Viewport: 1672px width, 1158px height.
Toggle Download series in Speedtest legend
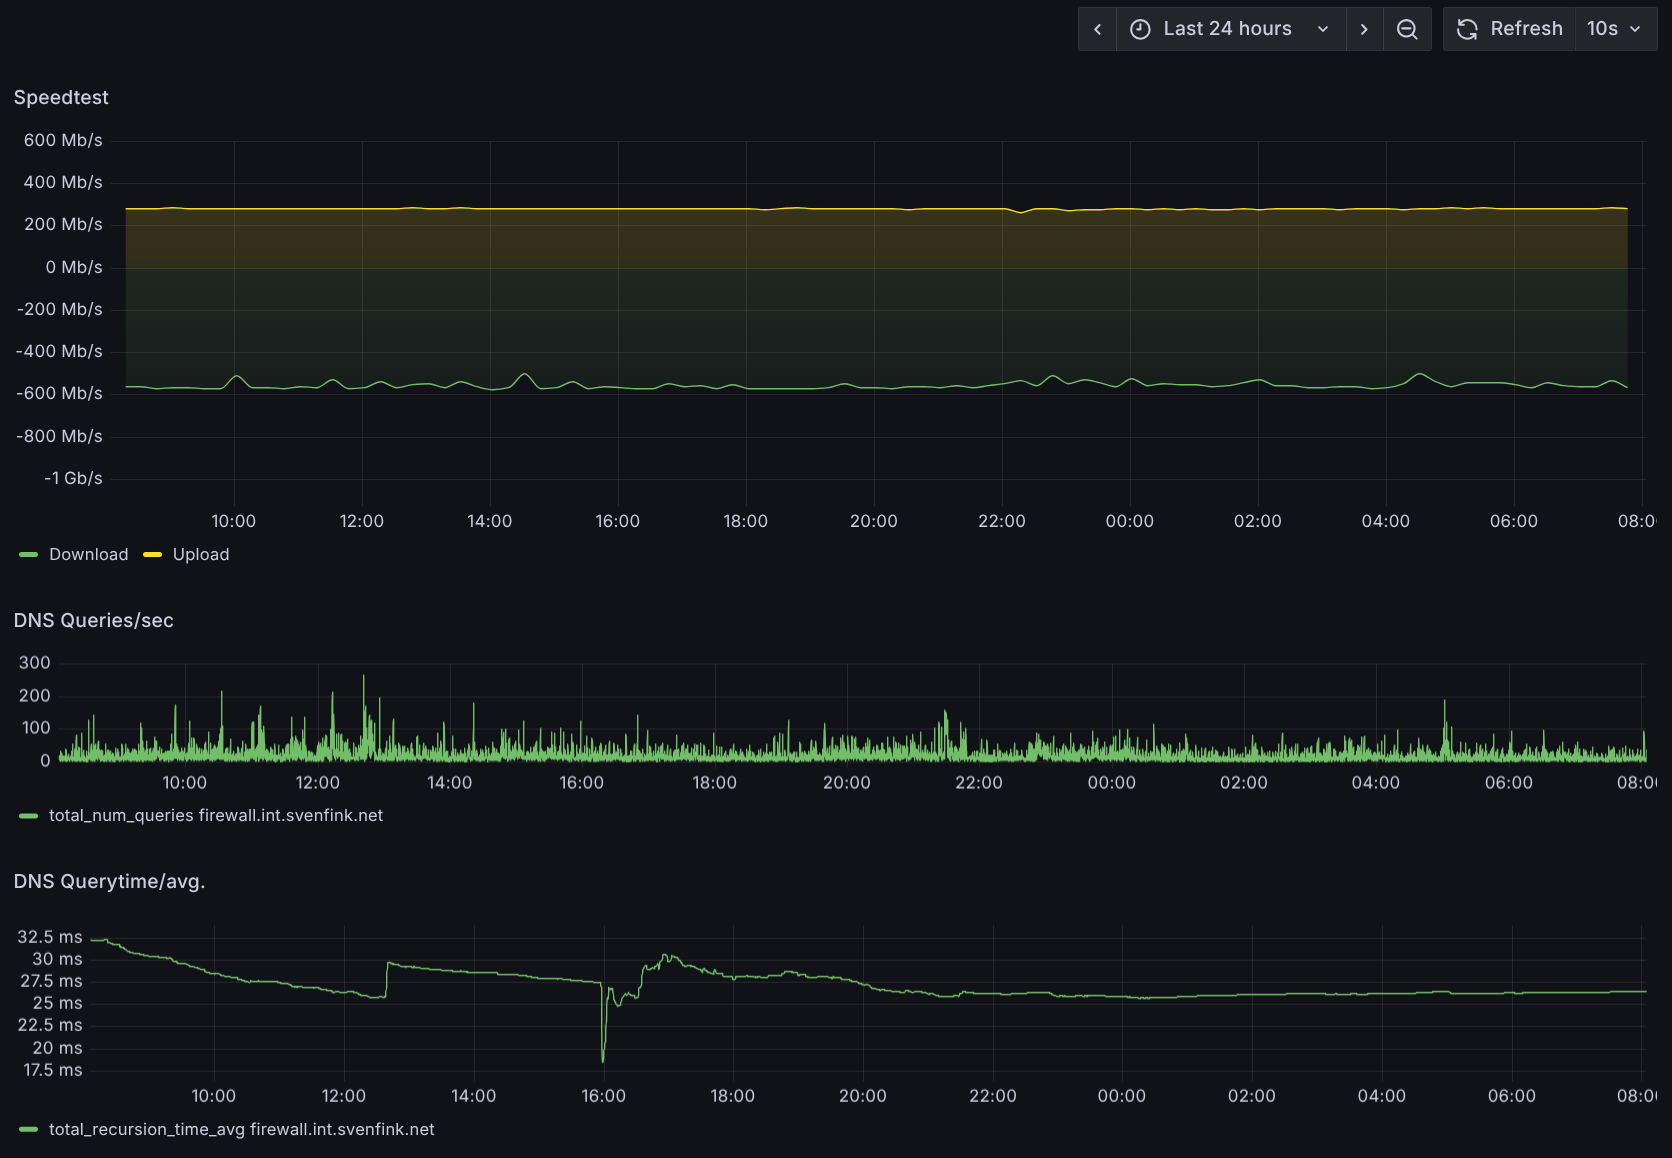[88, 554]
